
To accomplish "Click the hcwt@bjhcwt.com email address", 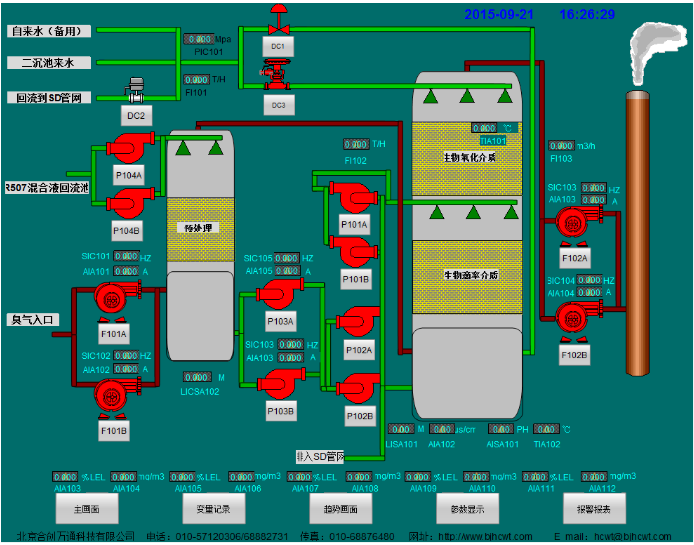I will (633, 537).
